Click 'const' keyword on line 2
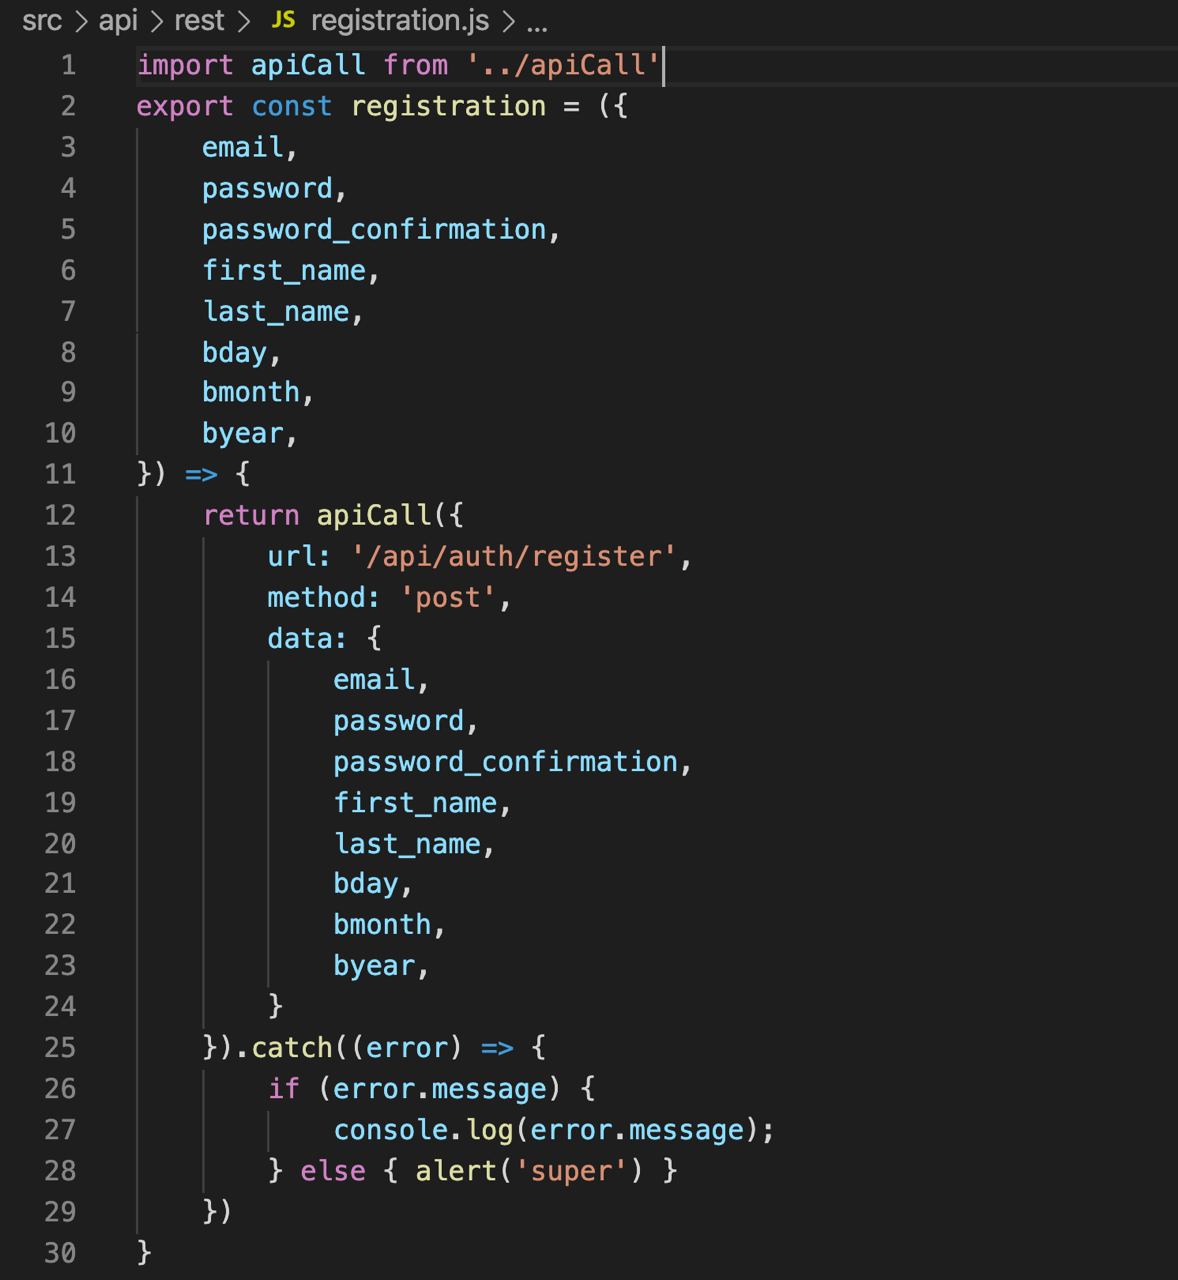The height and width of the screenshot is (1280, 1178). click(x=291, y=106)
